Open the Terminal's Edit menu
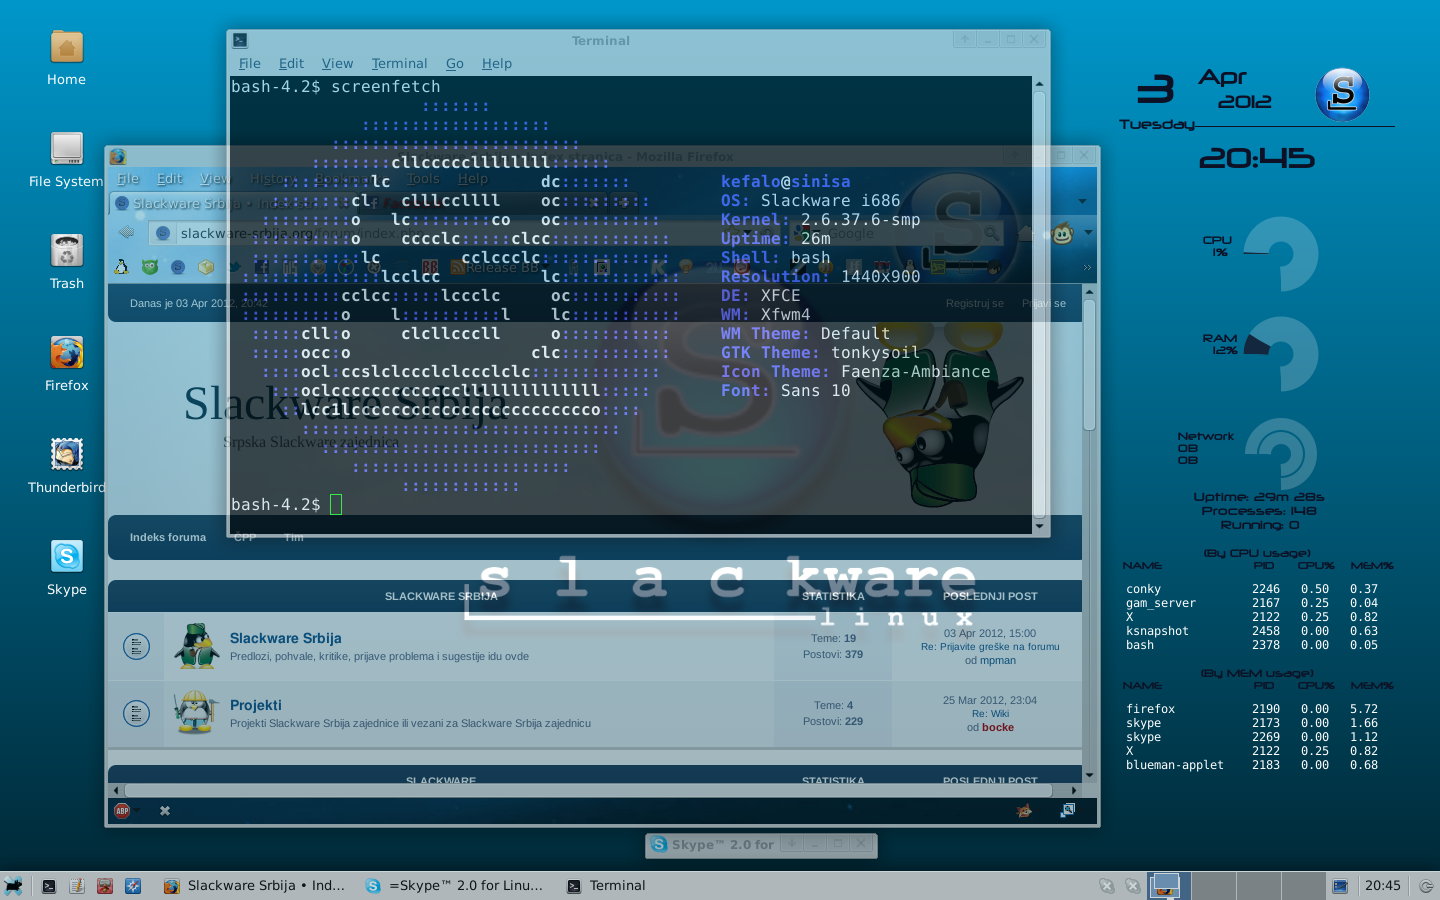 pyautogui.click(x=291, y=63)
